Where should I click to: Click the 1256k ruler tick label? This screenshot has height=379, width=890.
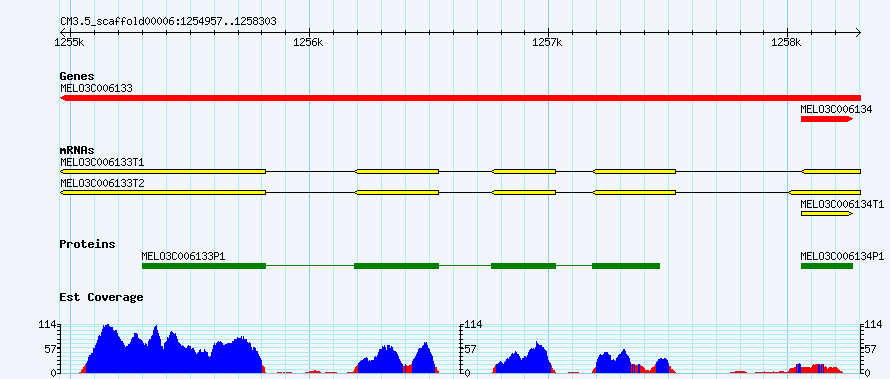308,43
